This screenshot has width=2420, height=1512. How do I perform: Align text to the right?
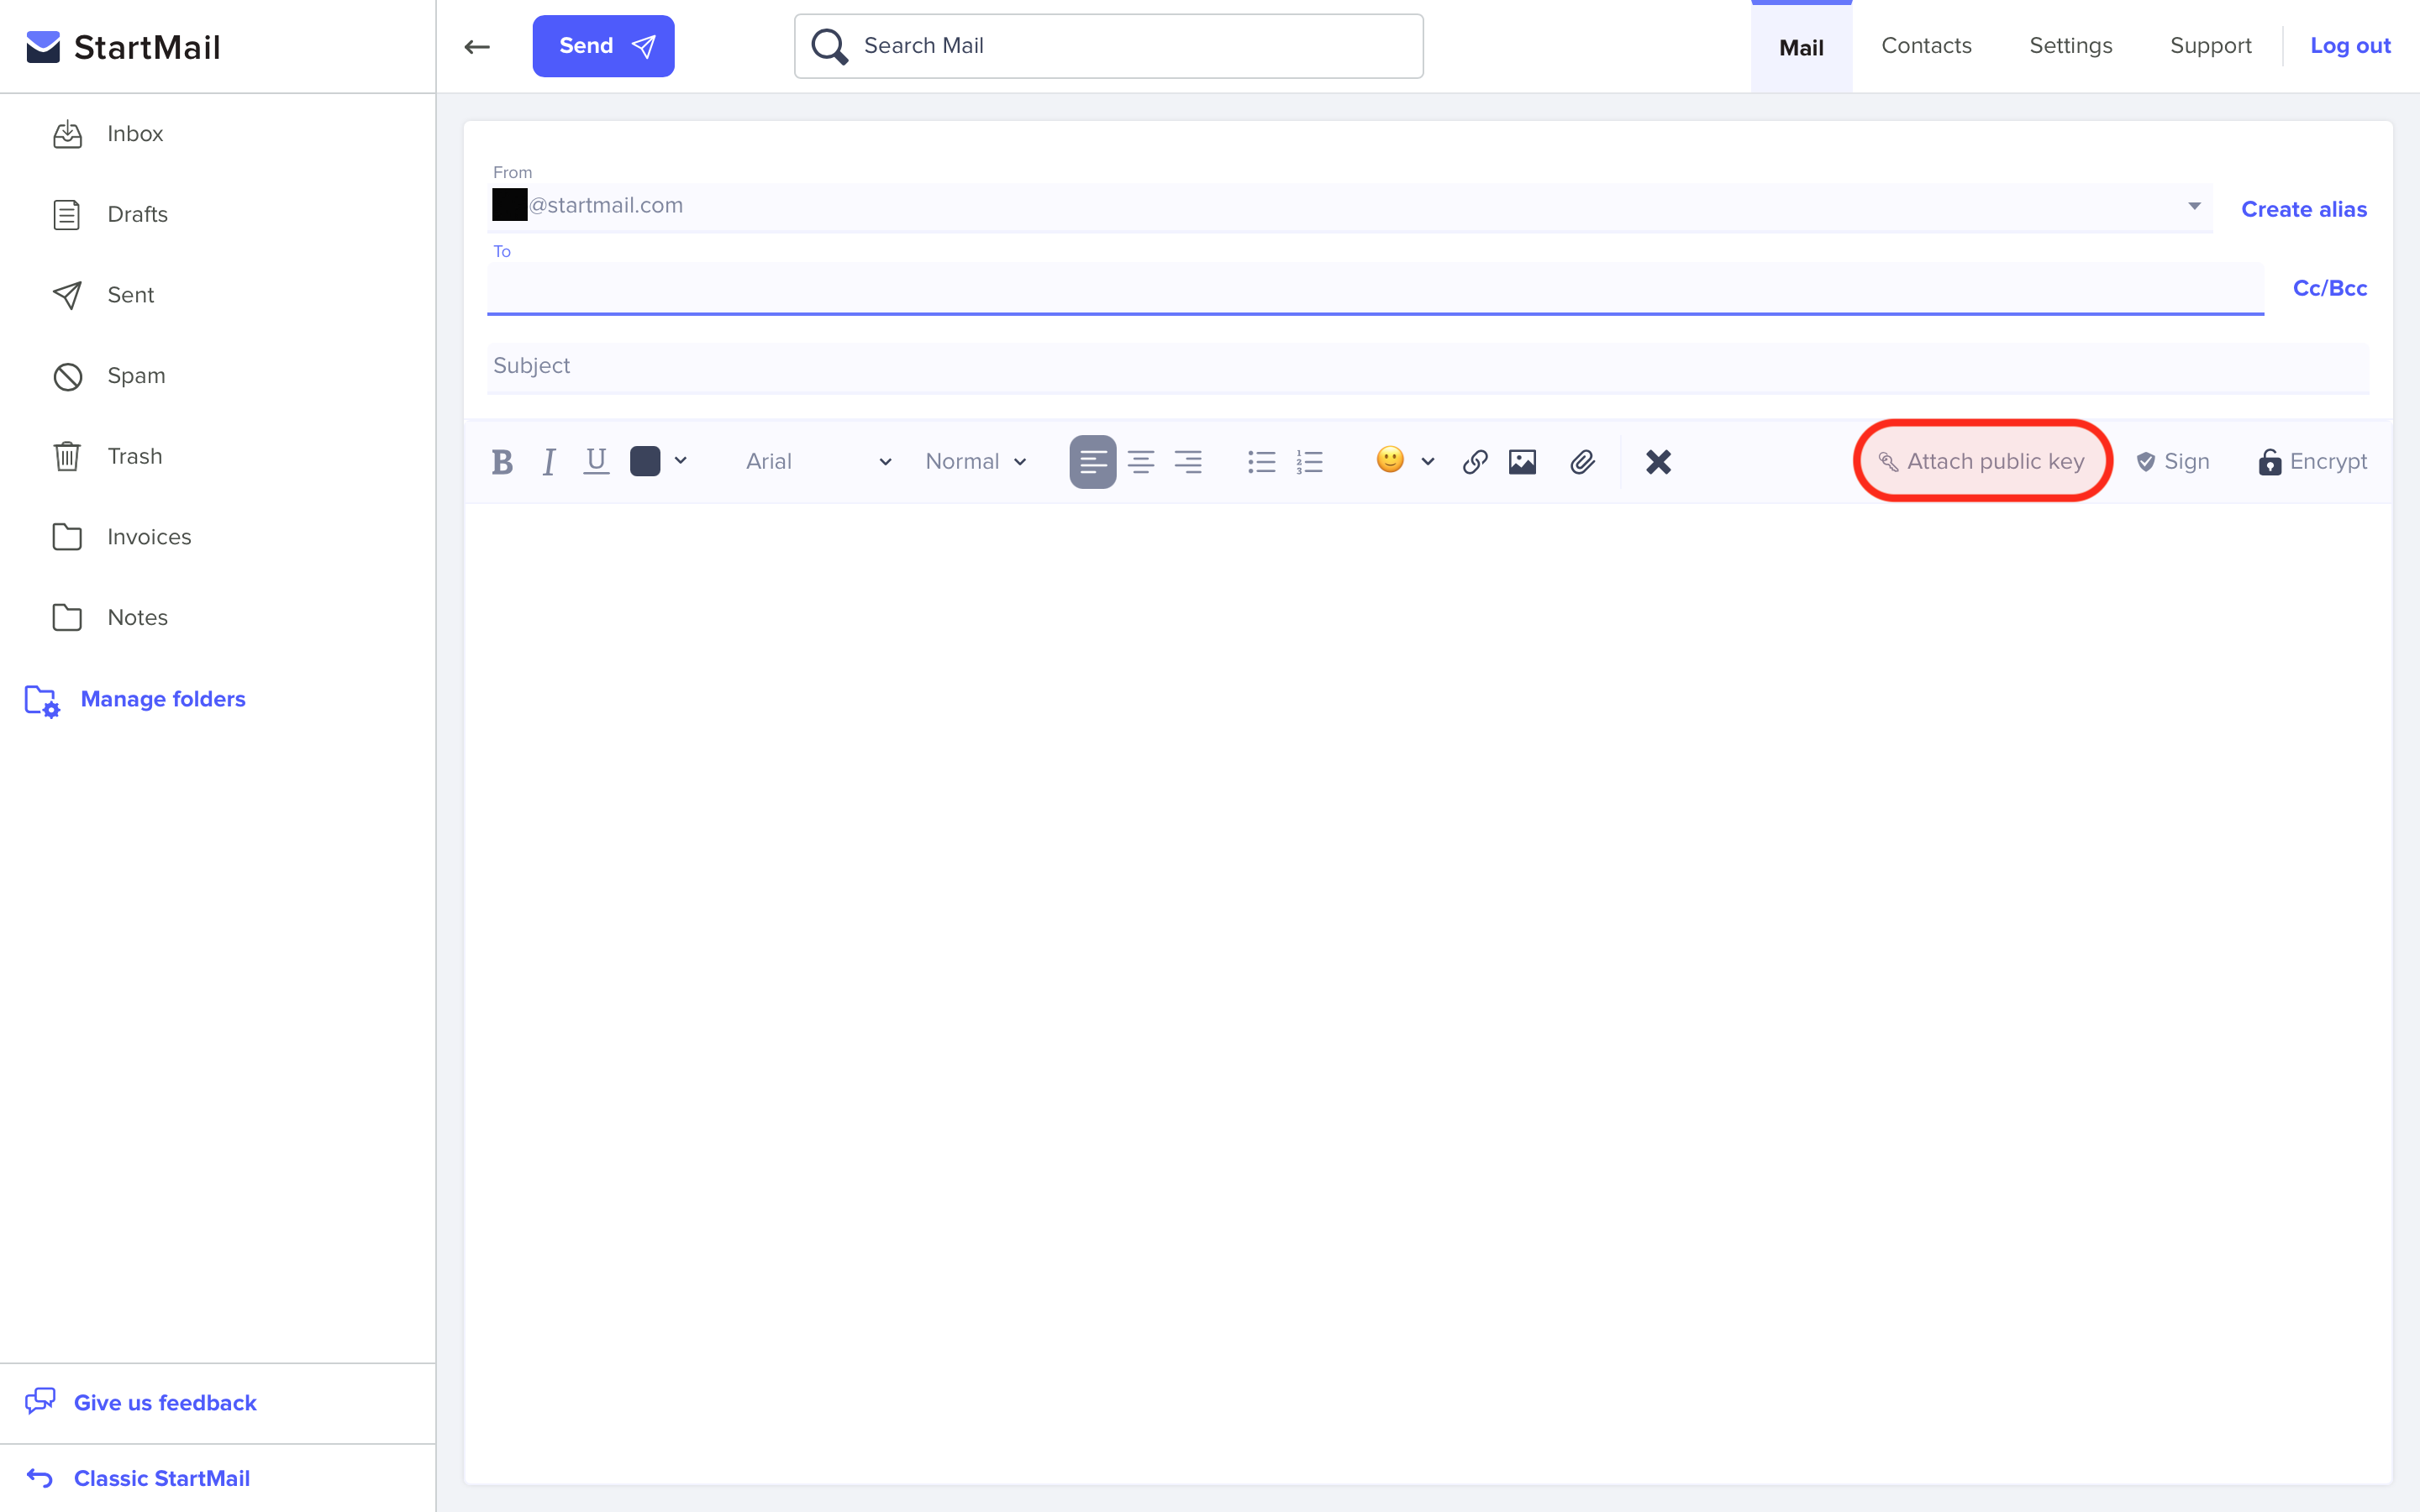tap(1188, 462)
